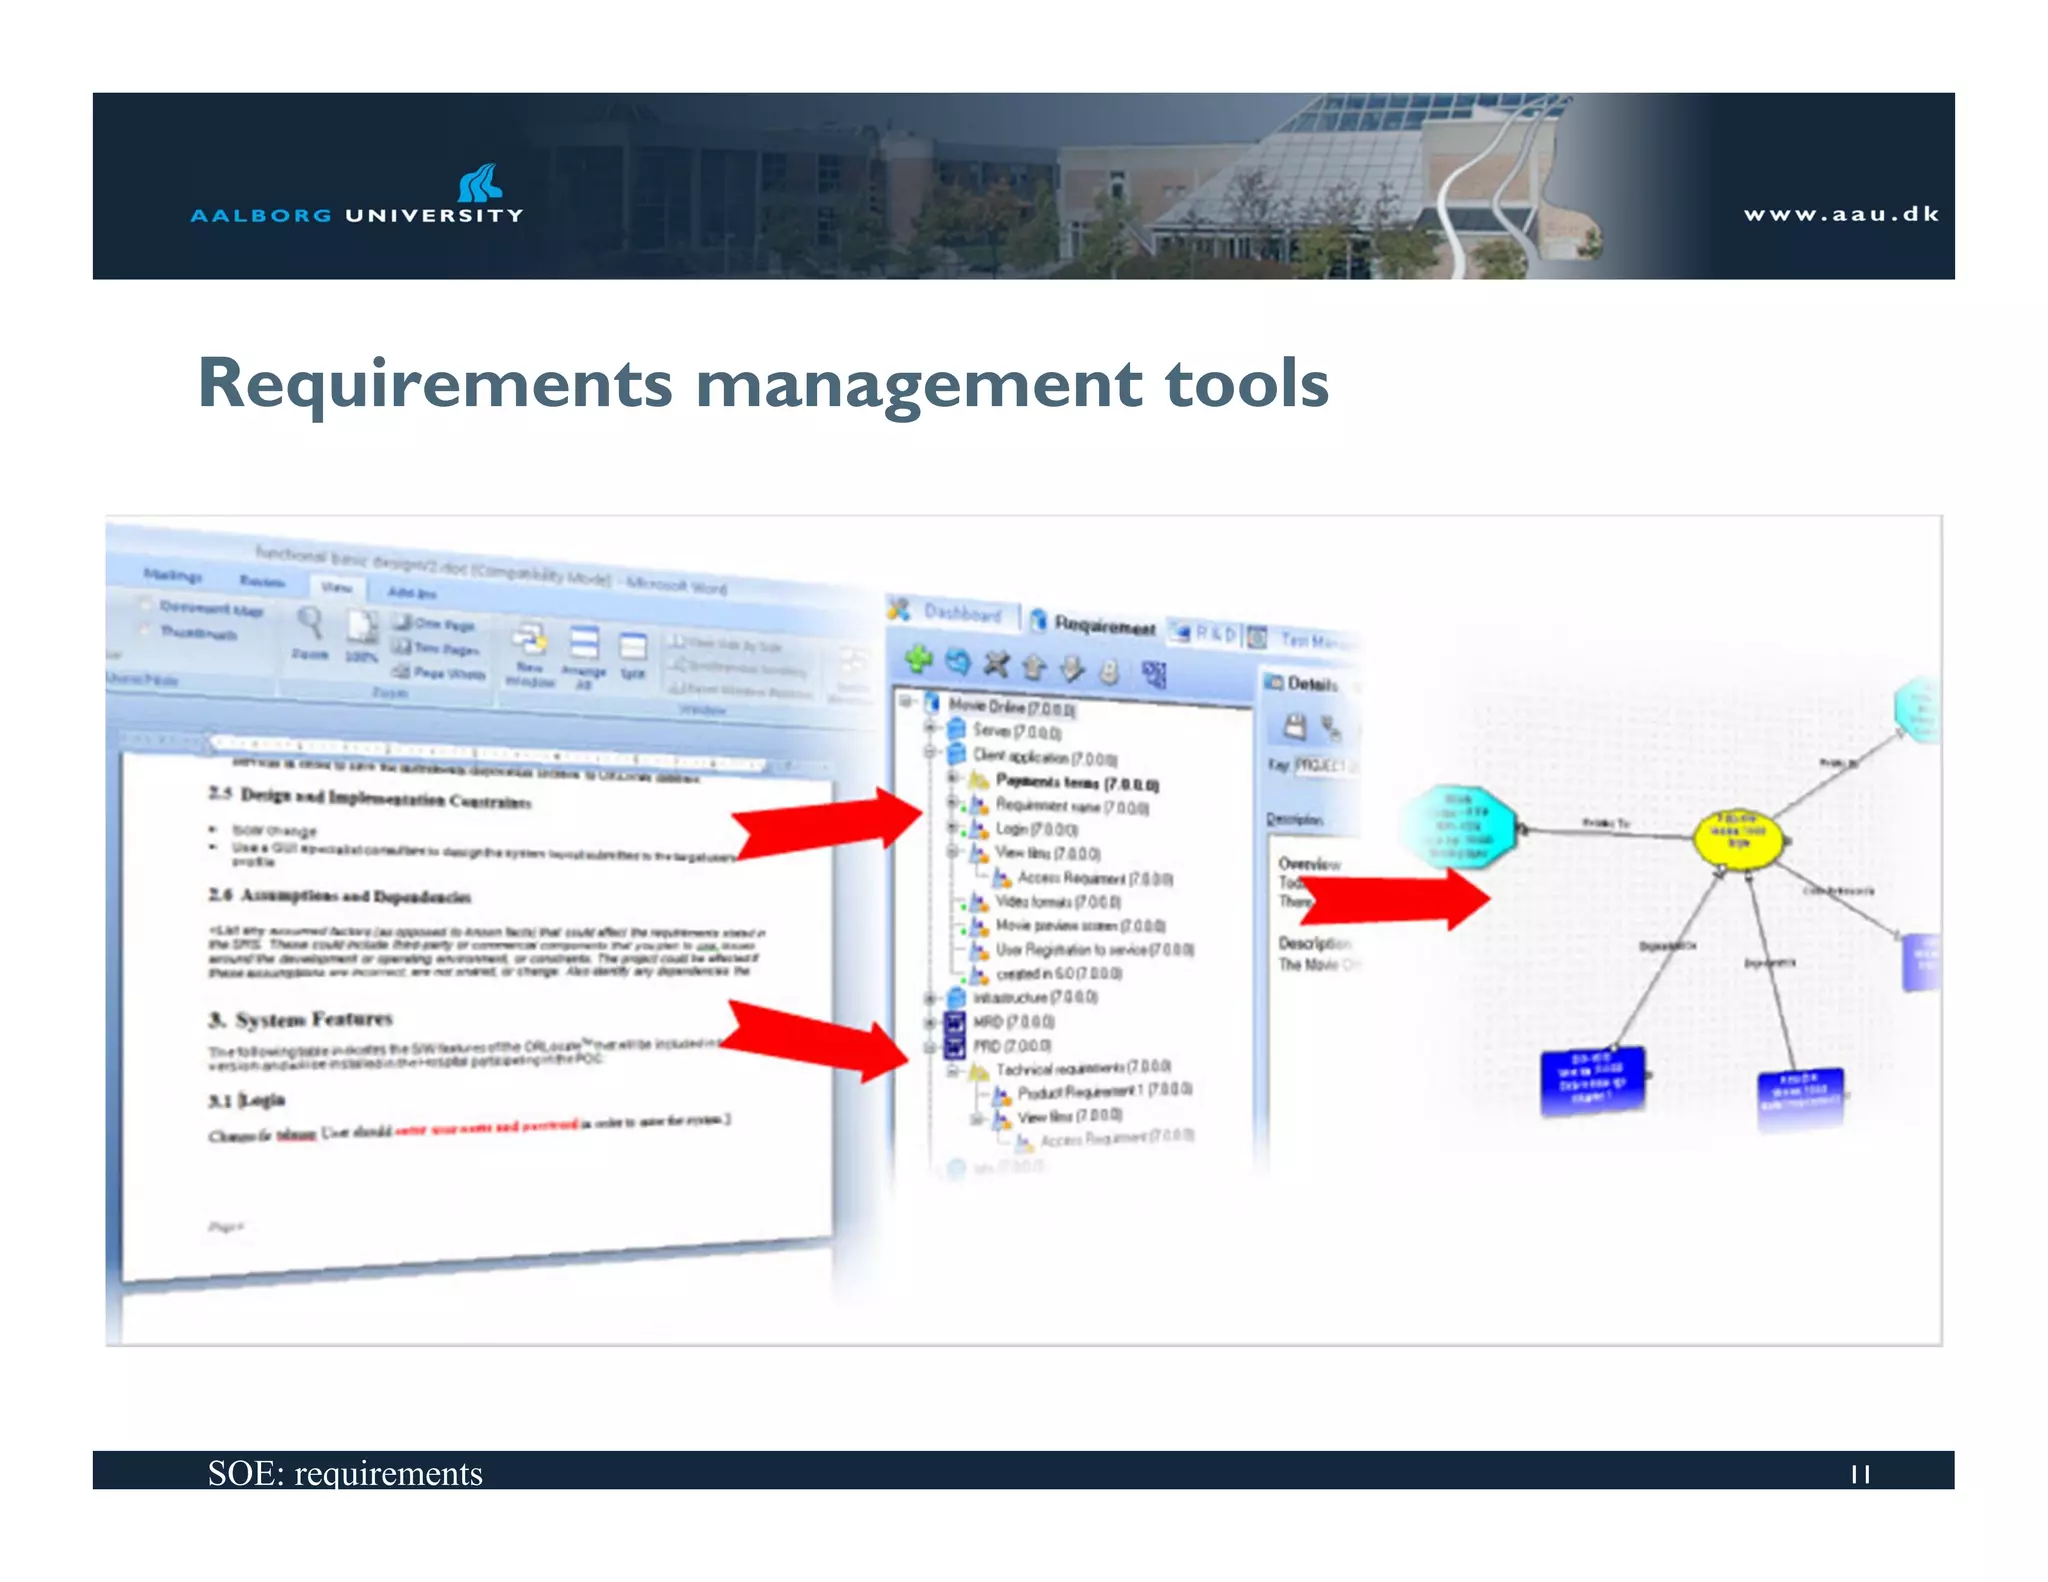The width and height of the screenshot is (2048, 1582).
Task: Open the Mailings ribbon tab in Word
Action: pyautogui.click(x=172, y=575)
